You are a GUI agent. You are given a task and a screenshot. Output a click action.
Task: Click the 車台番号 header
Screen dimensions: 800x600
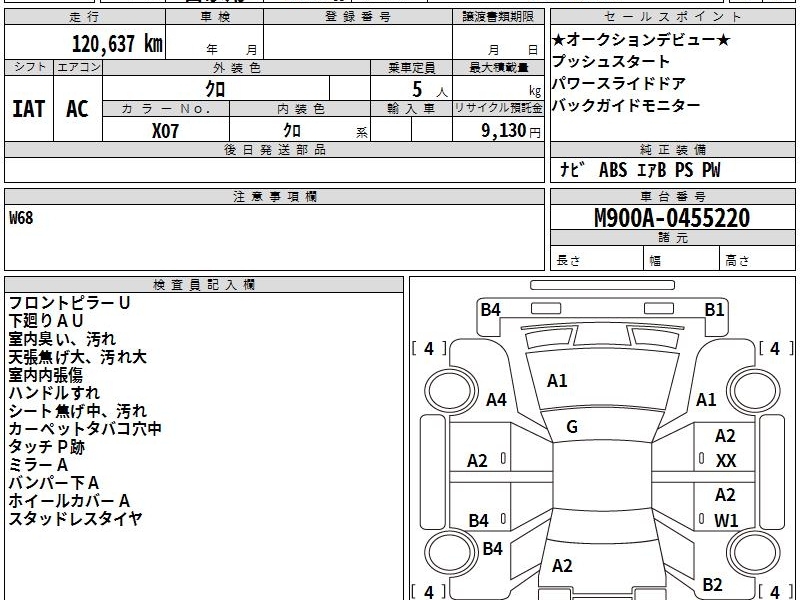point(672,196)
